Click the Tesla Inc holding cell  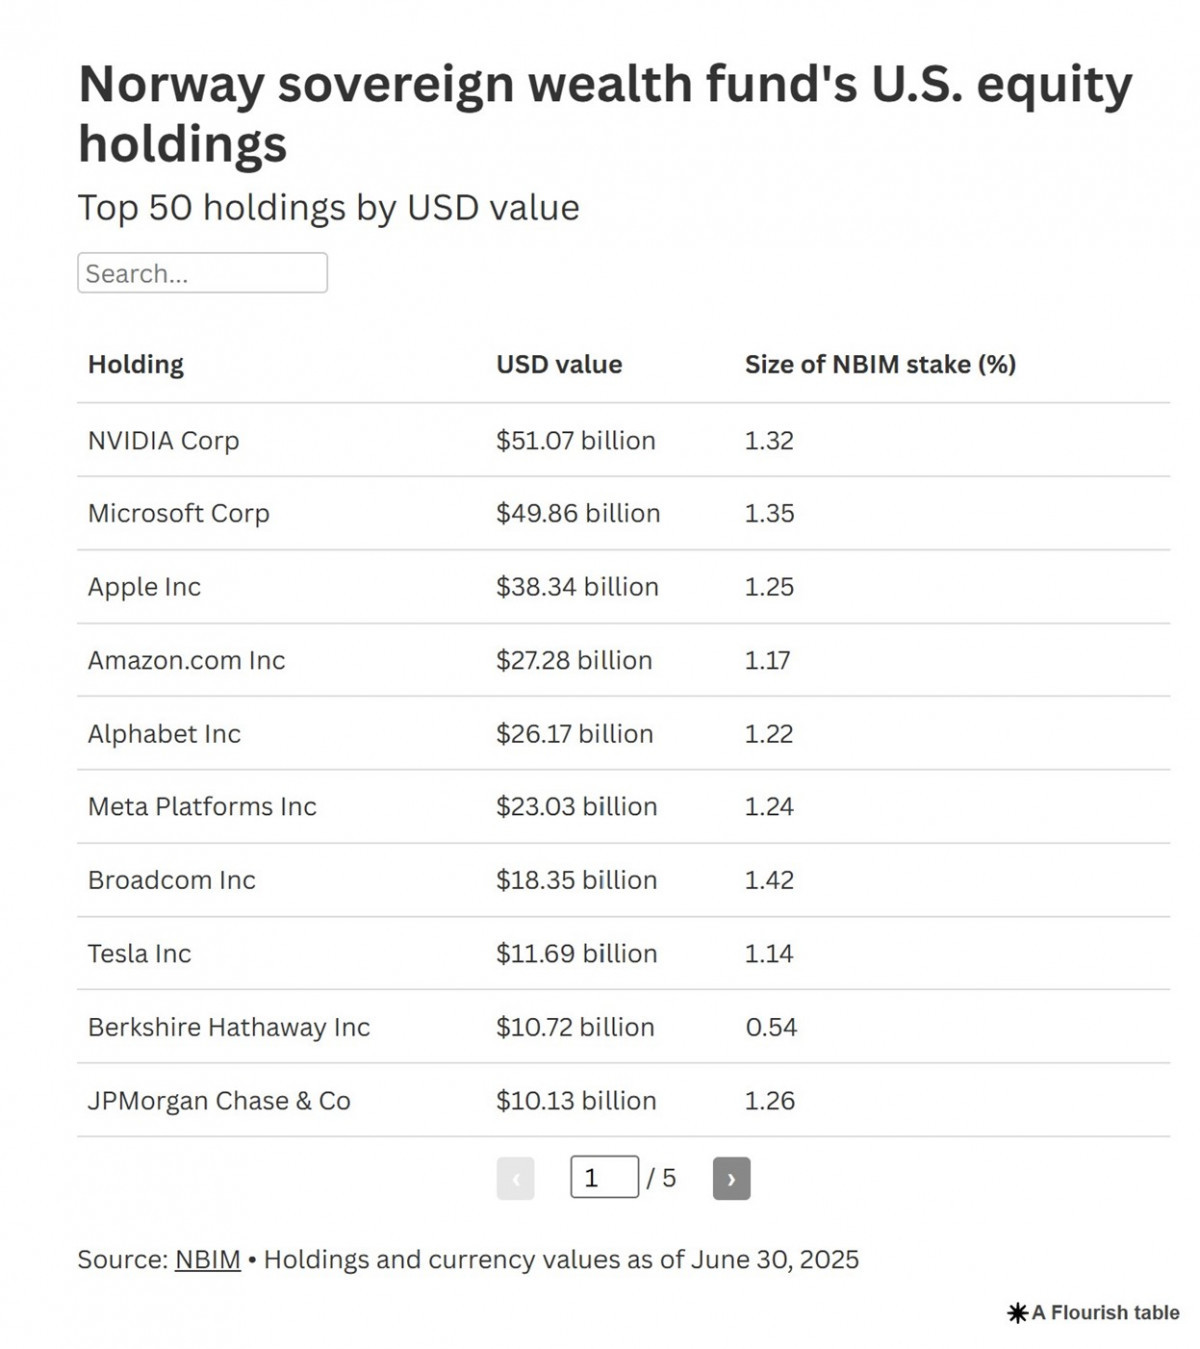coord(140,954)
